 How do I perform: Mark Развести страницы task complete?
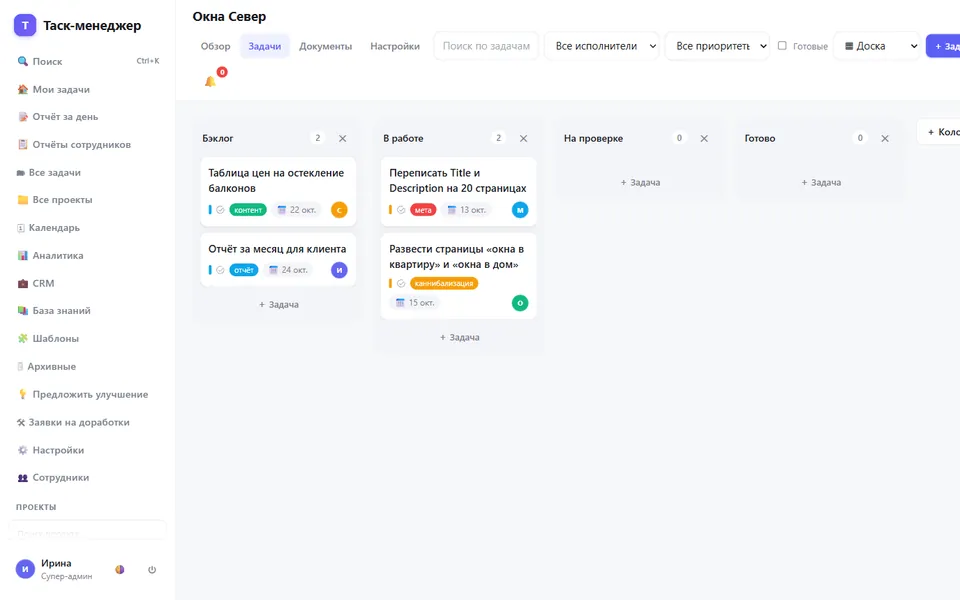[401, 283]
